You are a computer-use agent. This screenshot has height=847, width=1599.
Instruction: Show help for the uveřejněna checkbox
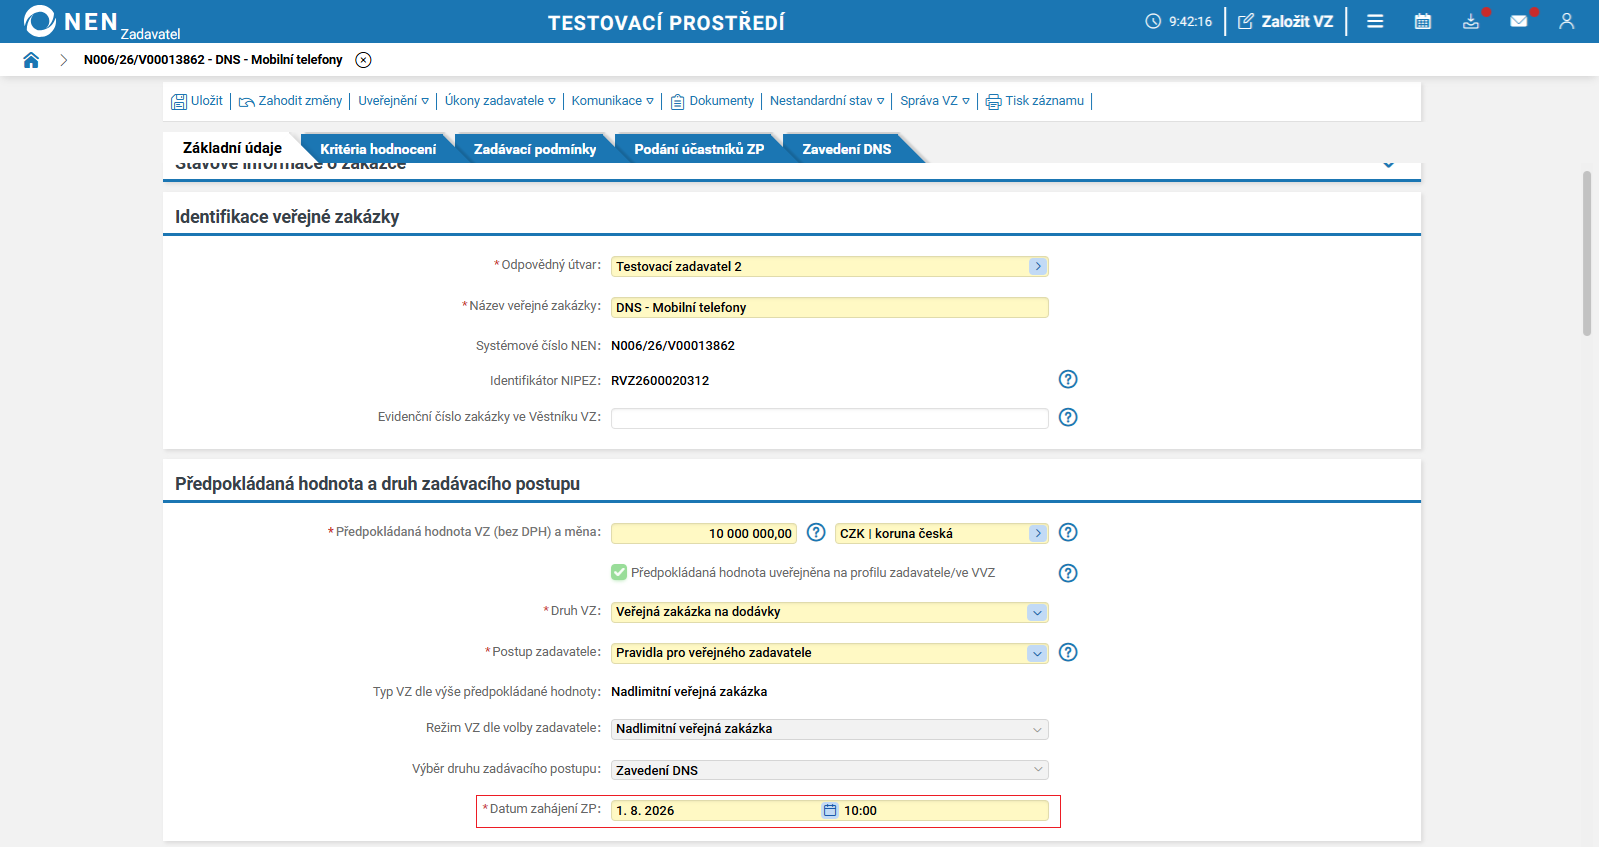[1068, 573]
